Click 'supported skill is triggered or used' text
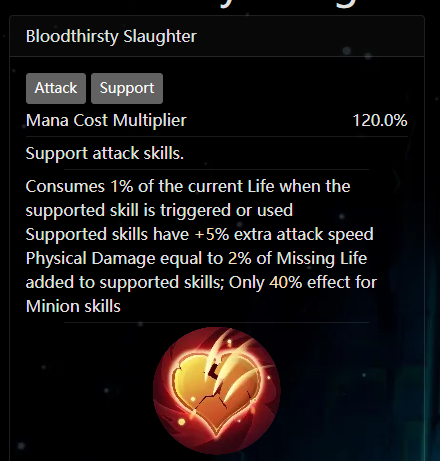 (159, 210)
